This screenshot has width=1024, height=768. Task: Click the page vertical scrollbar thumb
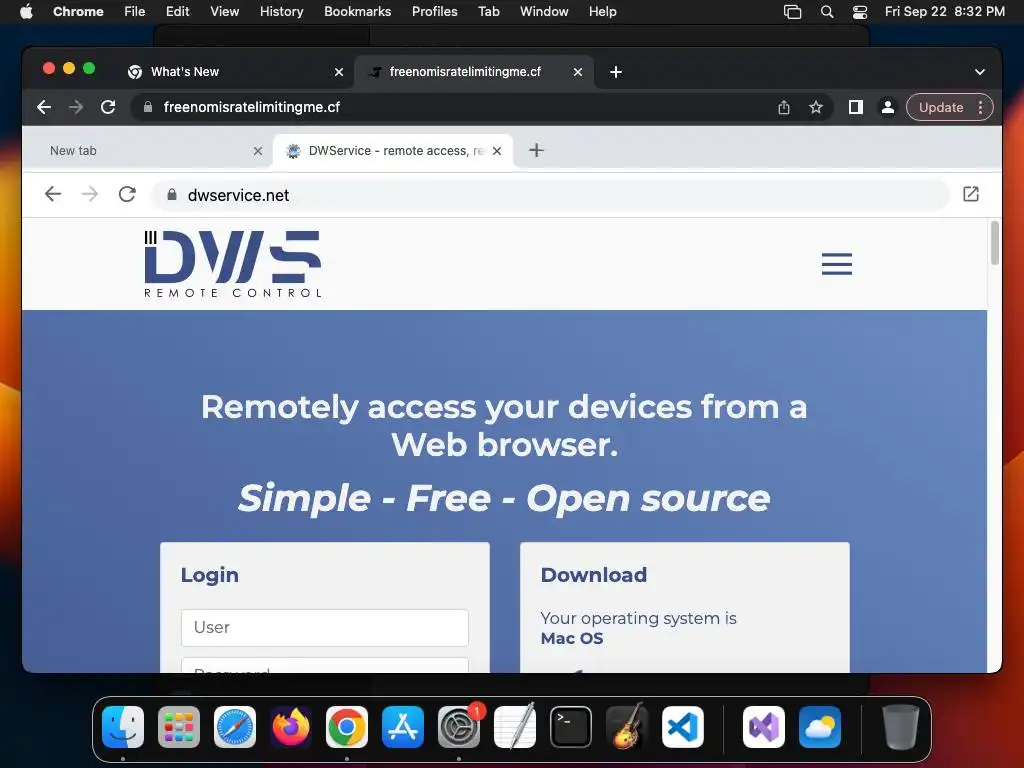click(995, 243)
